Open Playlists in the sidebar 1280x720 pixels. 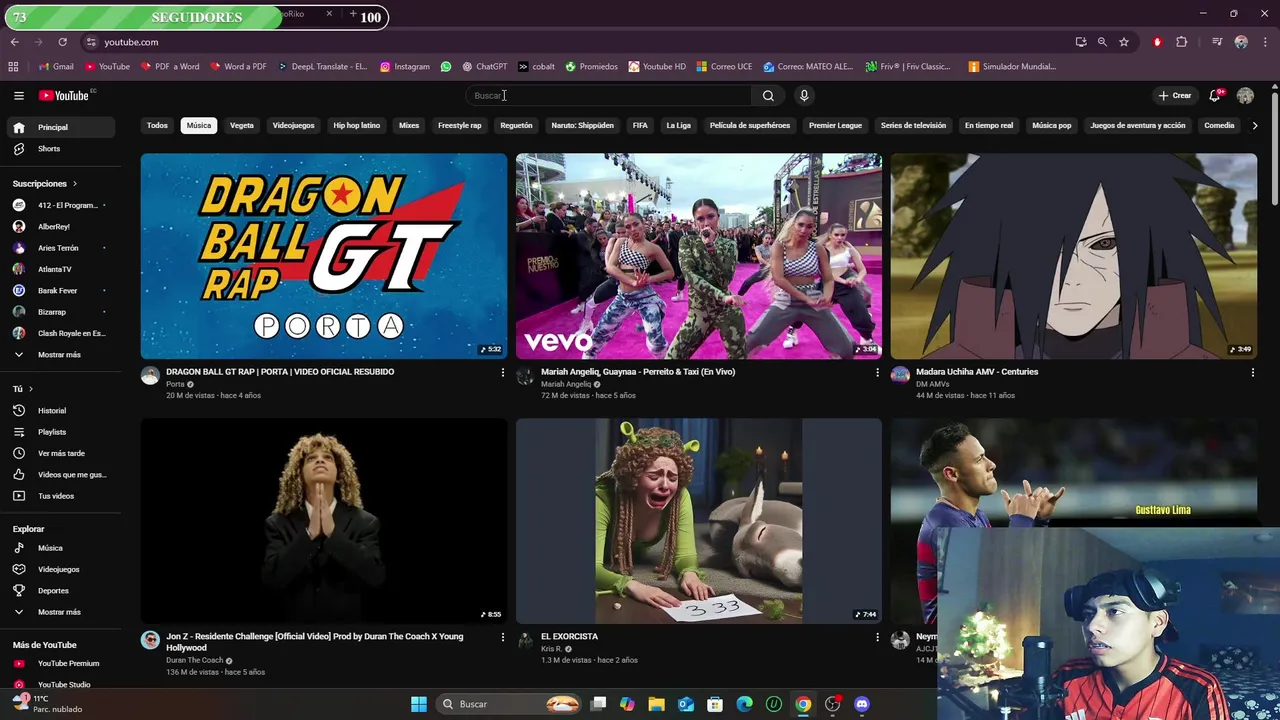coord(60,432)
